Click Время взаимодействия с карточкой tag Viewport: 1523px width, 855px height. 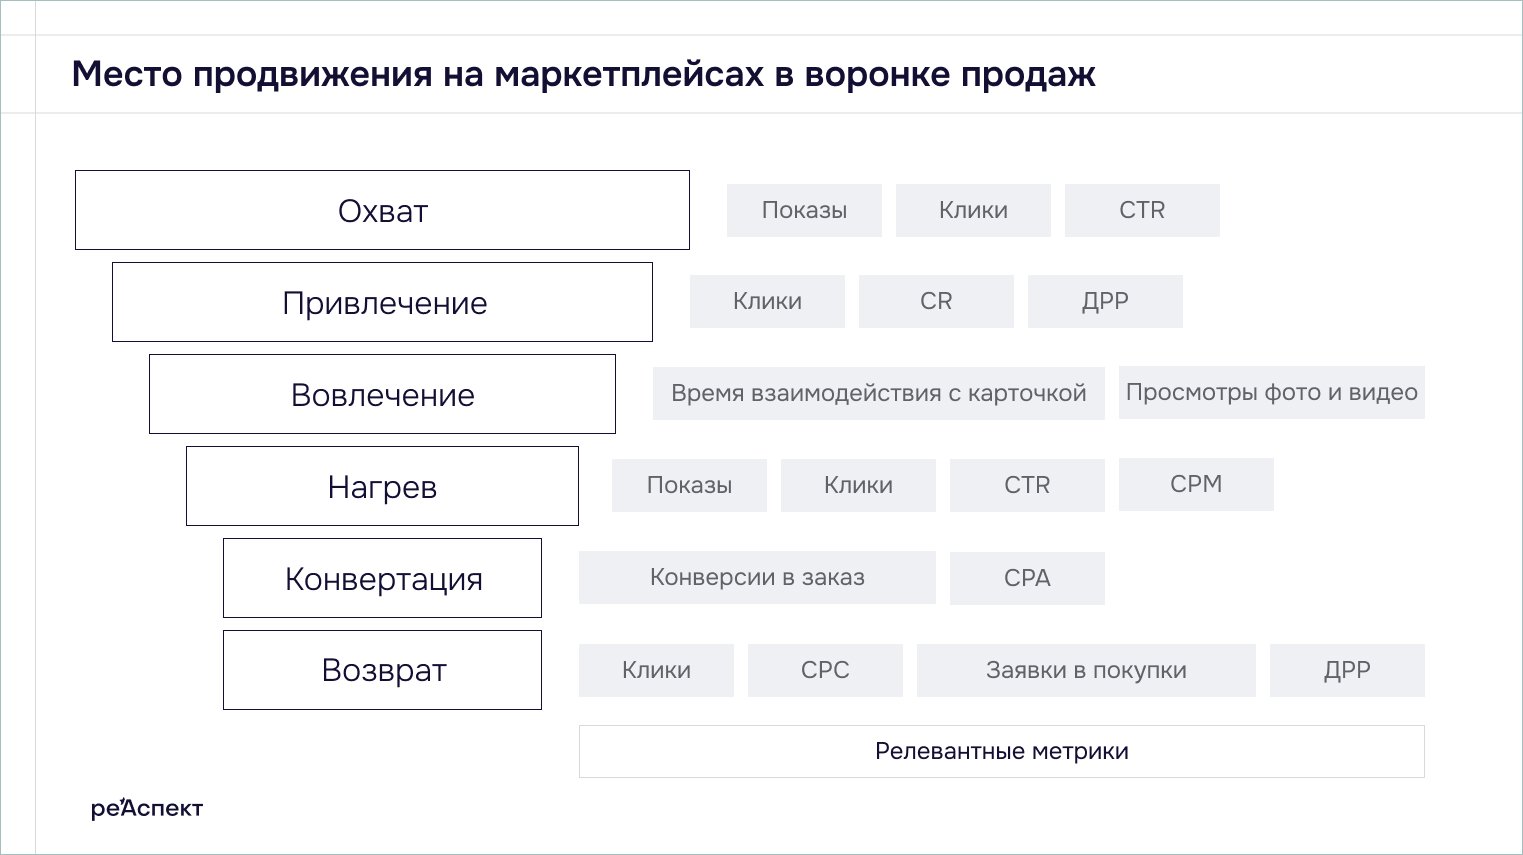[x=878, y=393]
